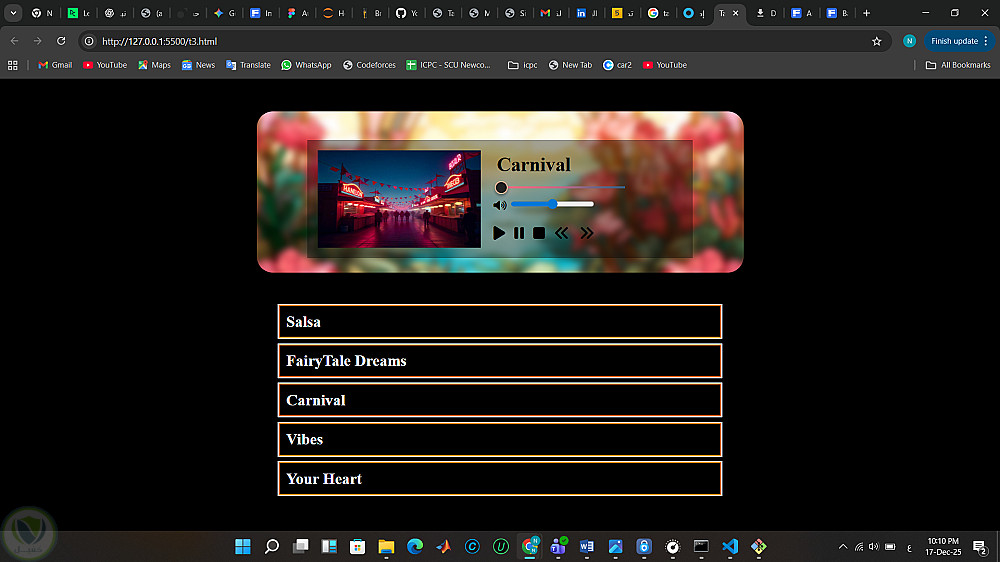Image resolution: width=1000 pixels, height=562 pixels.
Task: Open the Translate bookmark
Action: 248,65
